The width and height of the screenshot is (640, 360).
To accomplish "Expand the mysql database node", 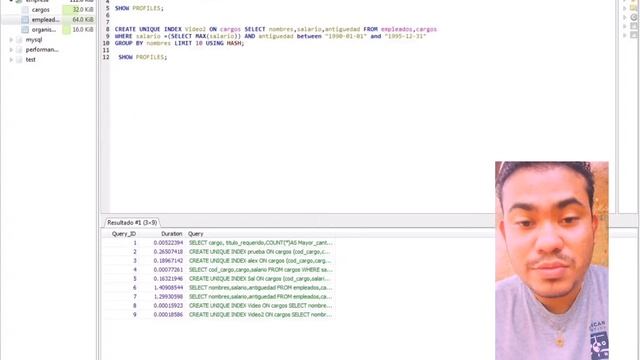I will (x=11, y=40).
